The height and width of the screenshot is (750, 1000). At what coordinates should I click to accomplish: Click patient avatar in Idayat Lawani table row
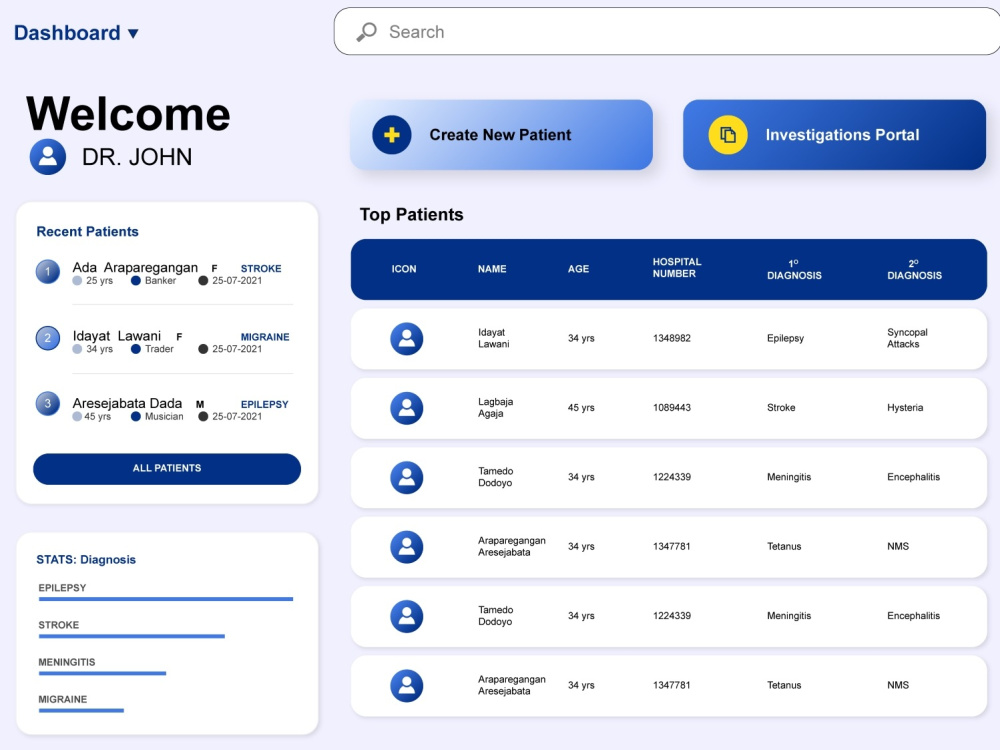click(407, 339)
